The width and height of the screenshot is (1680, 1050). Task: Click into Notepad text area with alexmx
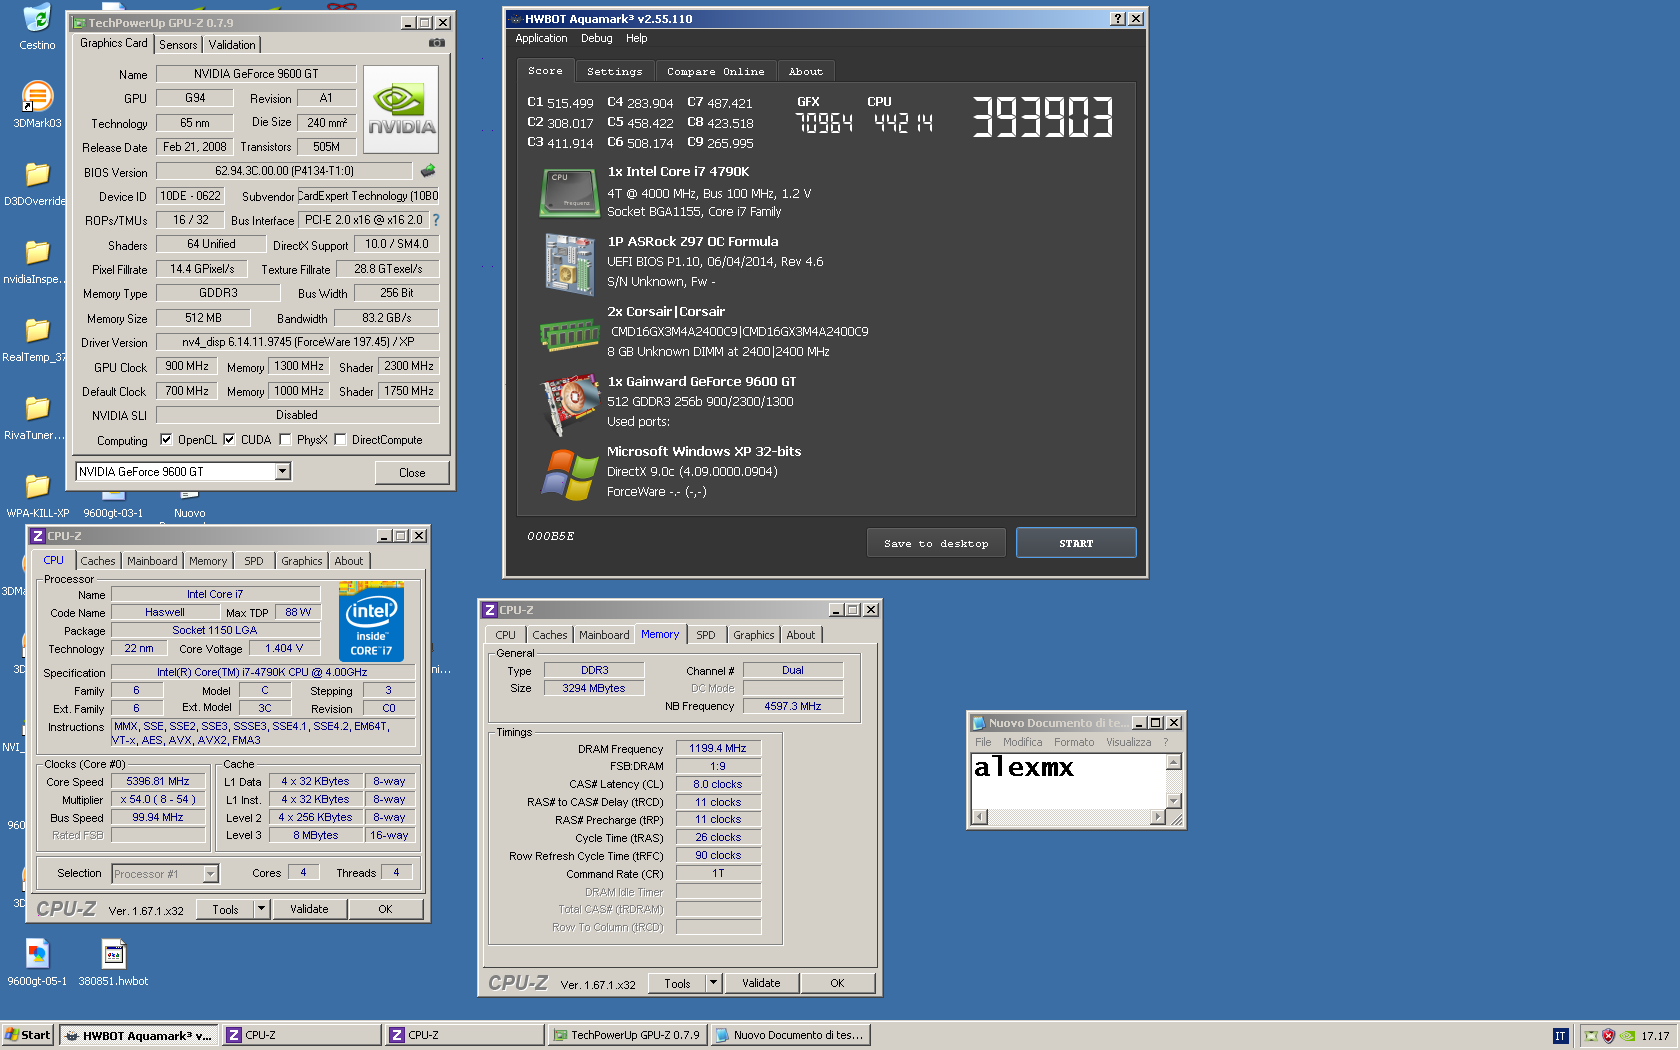tap(1068, 780)
